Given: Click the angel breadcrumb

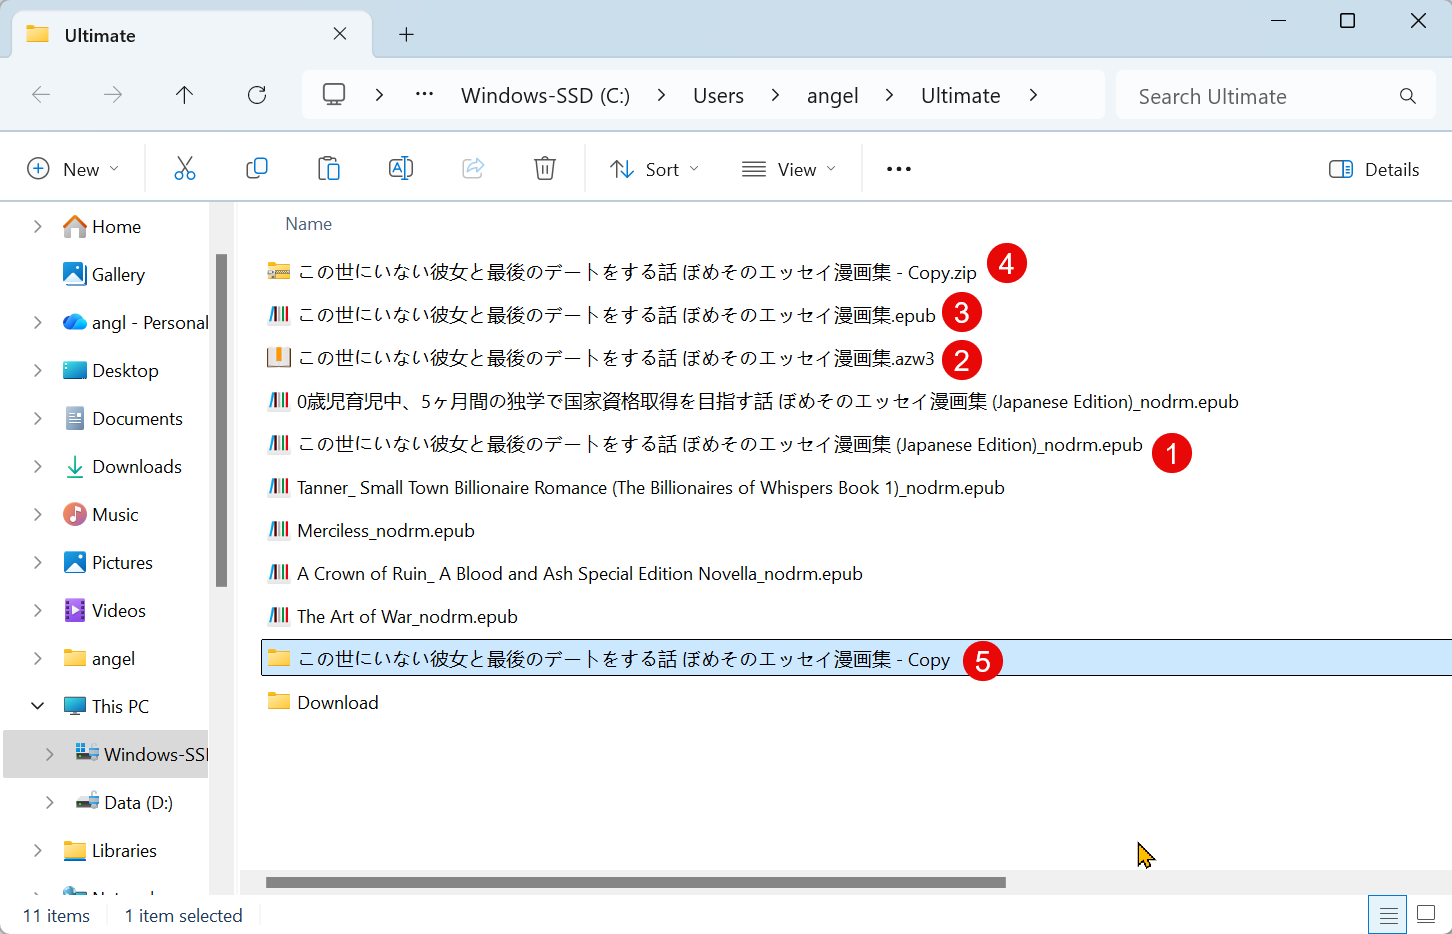Looking at the screenshot, I should coord(833,96).
